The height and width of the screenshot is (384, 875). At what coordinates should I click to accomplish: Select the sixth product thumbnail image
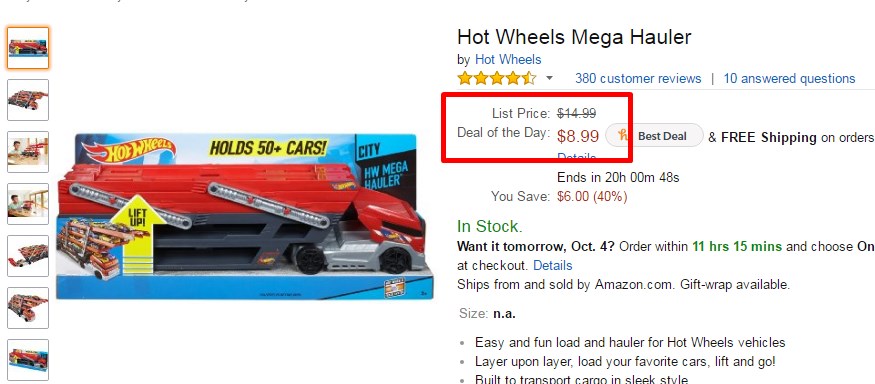[x=28, y=308]
